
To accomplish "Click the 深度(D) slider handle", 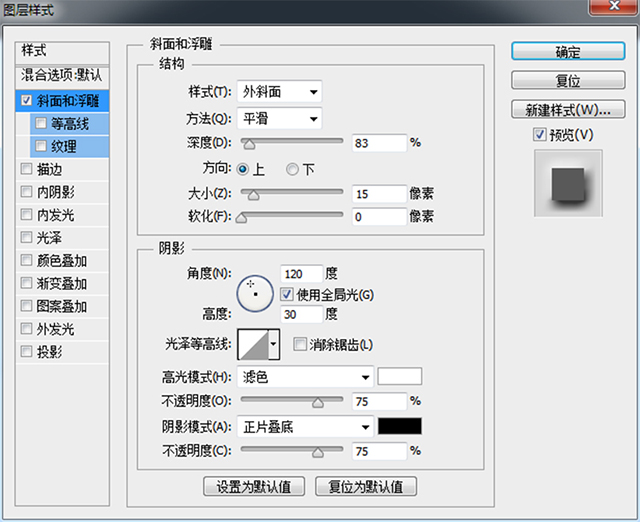I will coord(249,144).
